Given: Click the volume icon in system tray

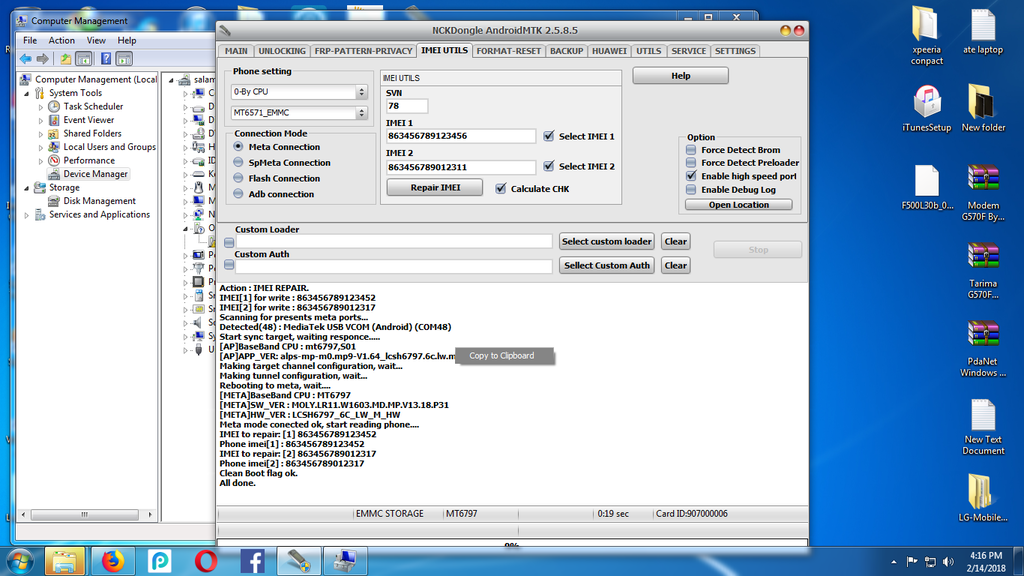Looking at the screenshot, I should 948,562.
